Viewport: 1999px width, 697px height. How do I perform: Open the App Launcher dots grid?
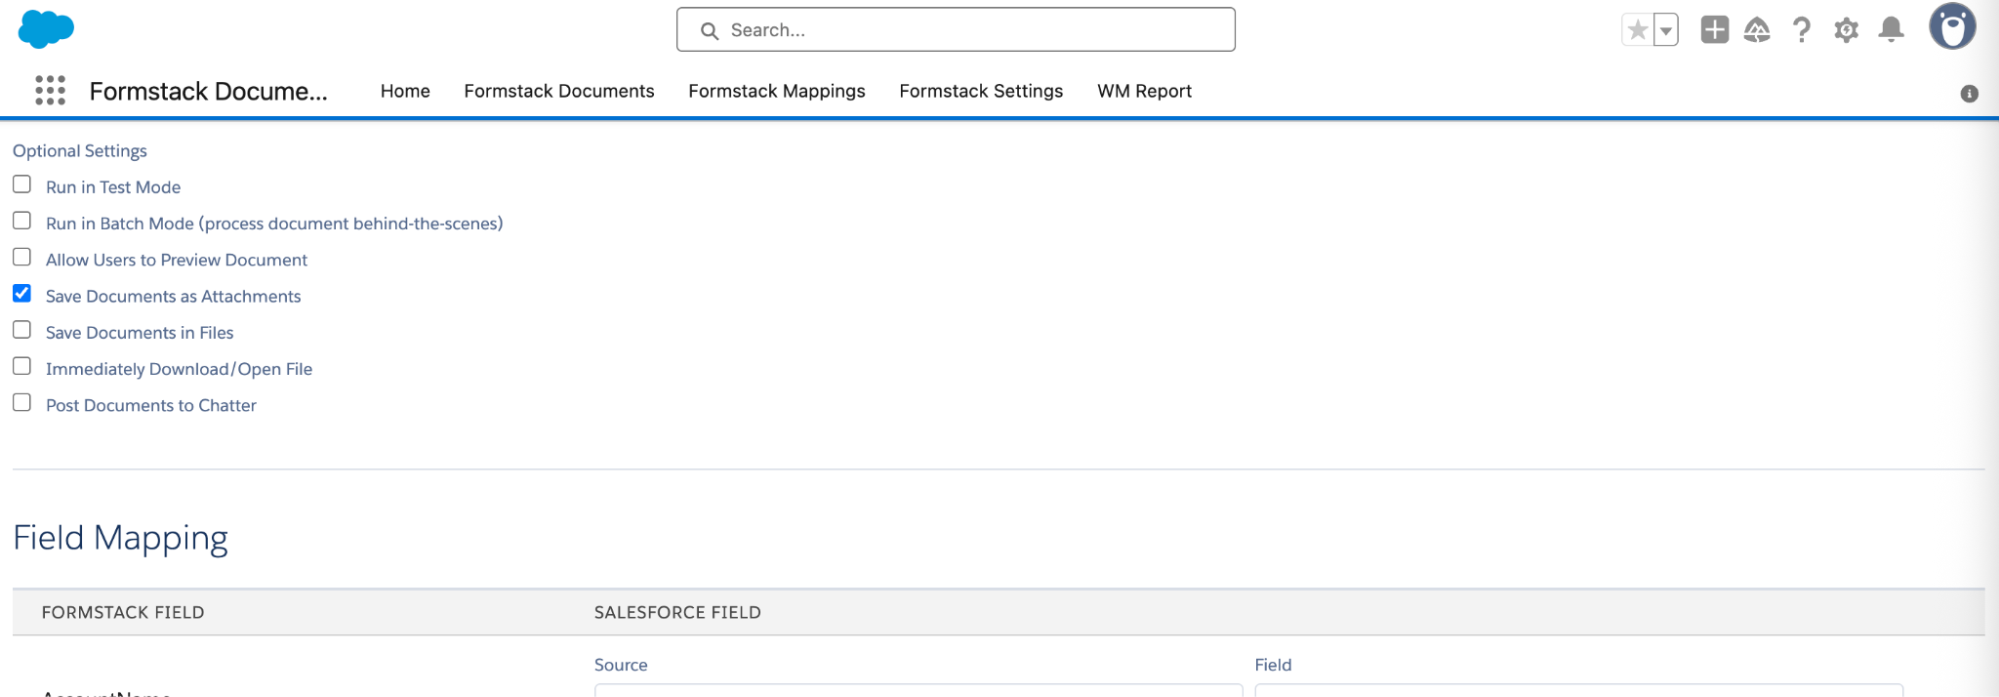[x=50, y=91]
